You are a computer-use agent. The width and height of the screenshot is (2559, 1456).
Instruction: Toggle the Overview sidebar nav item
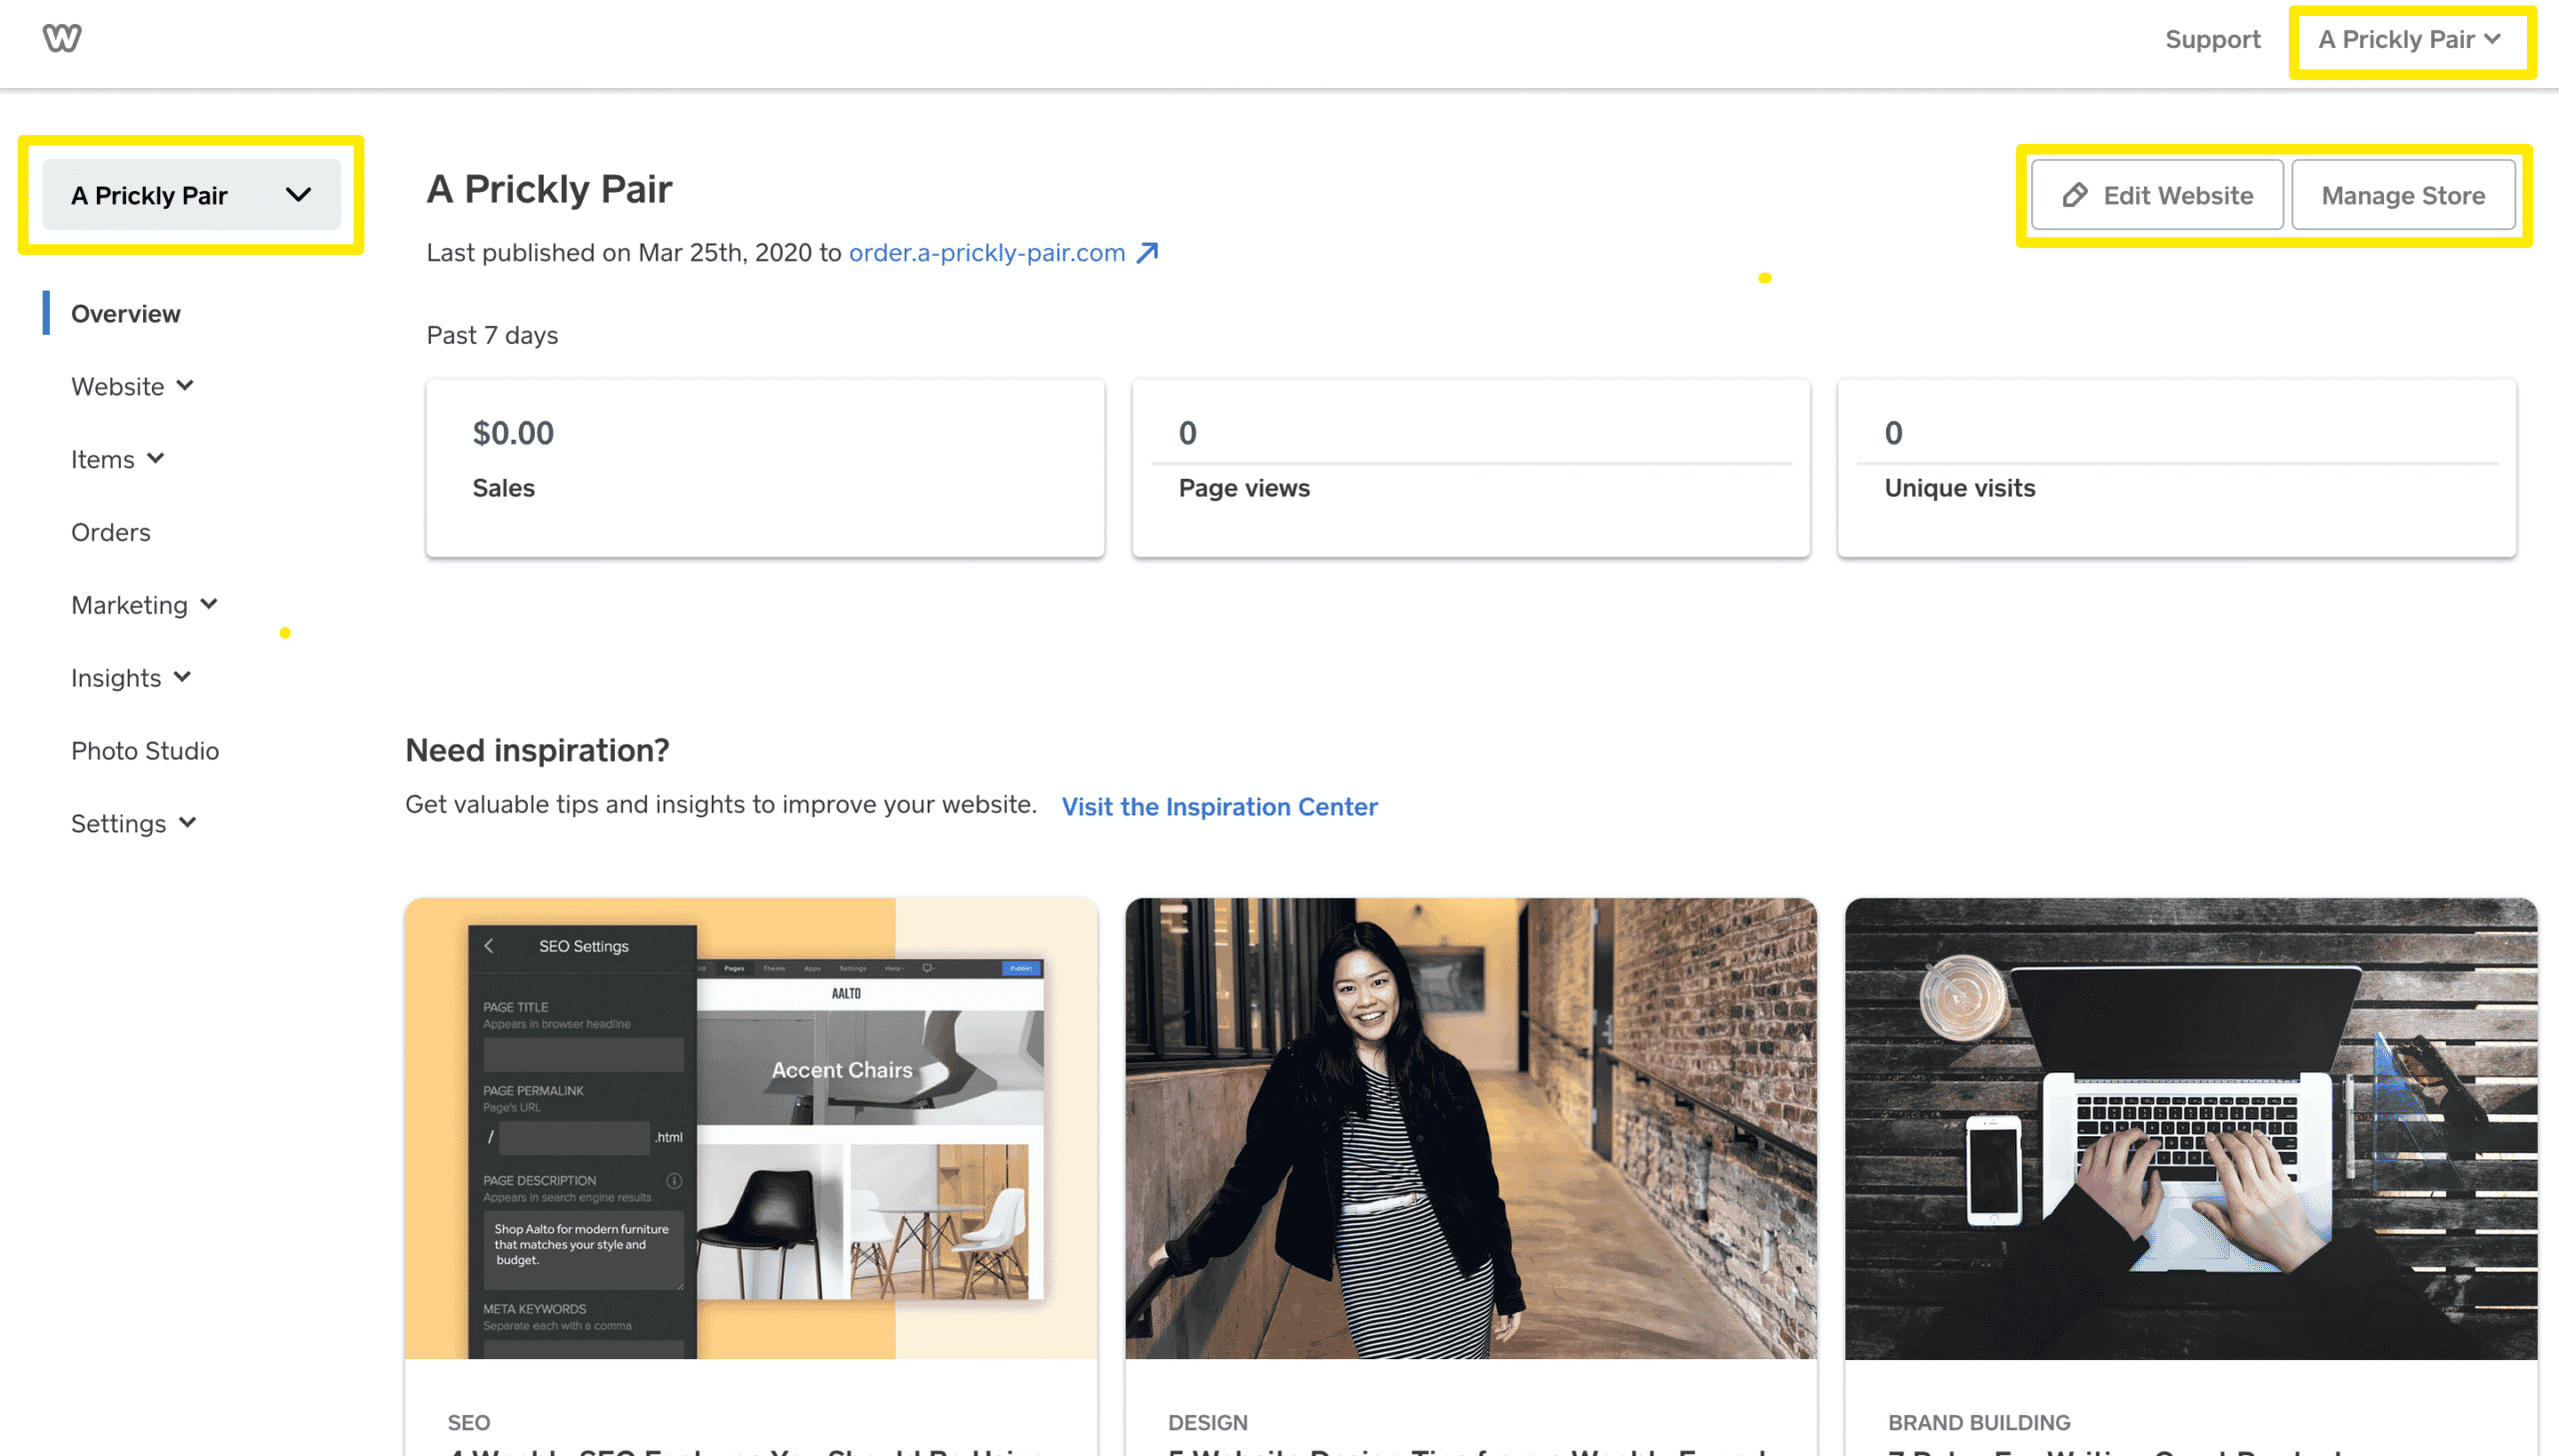coord(125,313)
